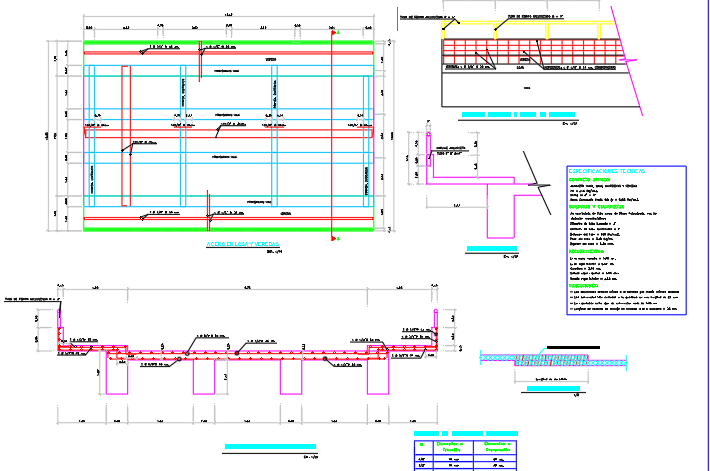Select the cyan title bar under the bridge cross-section
The image size is (710, 471).
coord(270,447)
